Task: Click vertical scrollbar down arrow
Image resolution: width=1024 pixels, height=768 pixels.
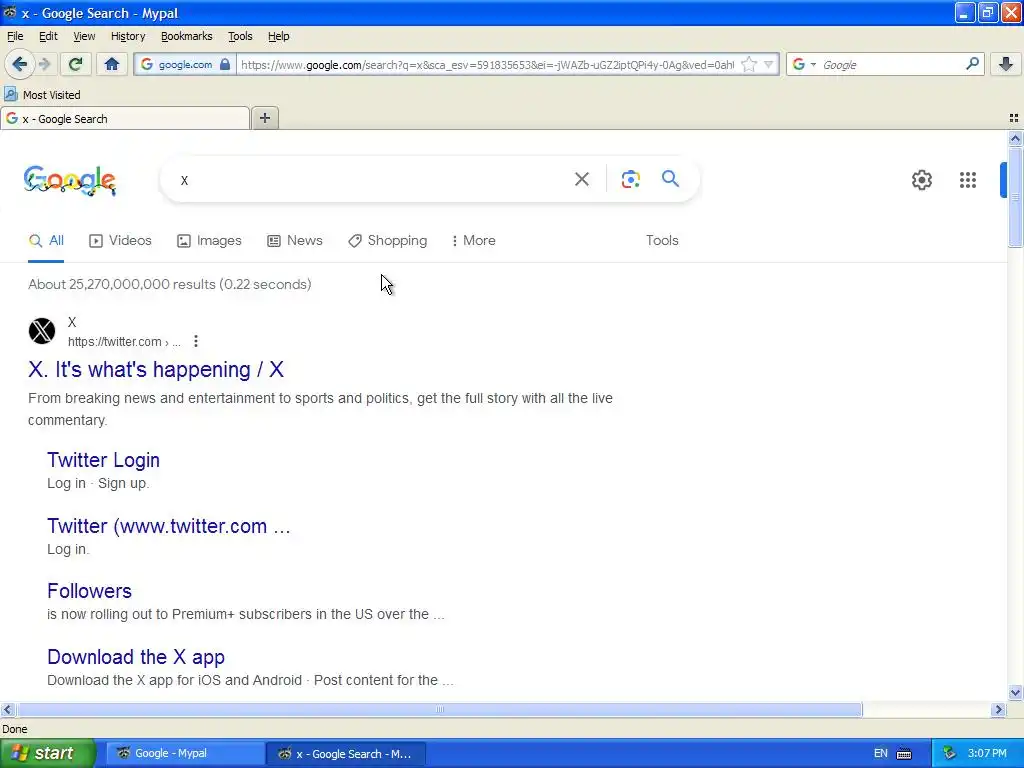Action: pyautogui.click(x=1015, y=692)
